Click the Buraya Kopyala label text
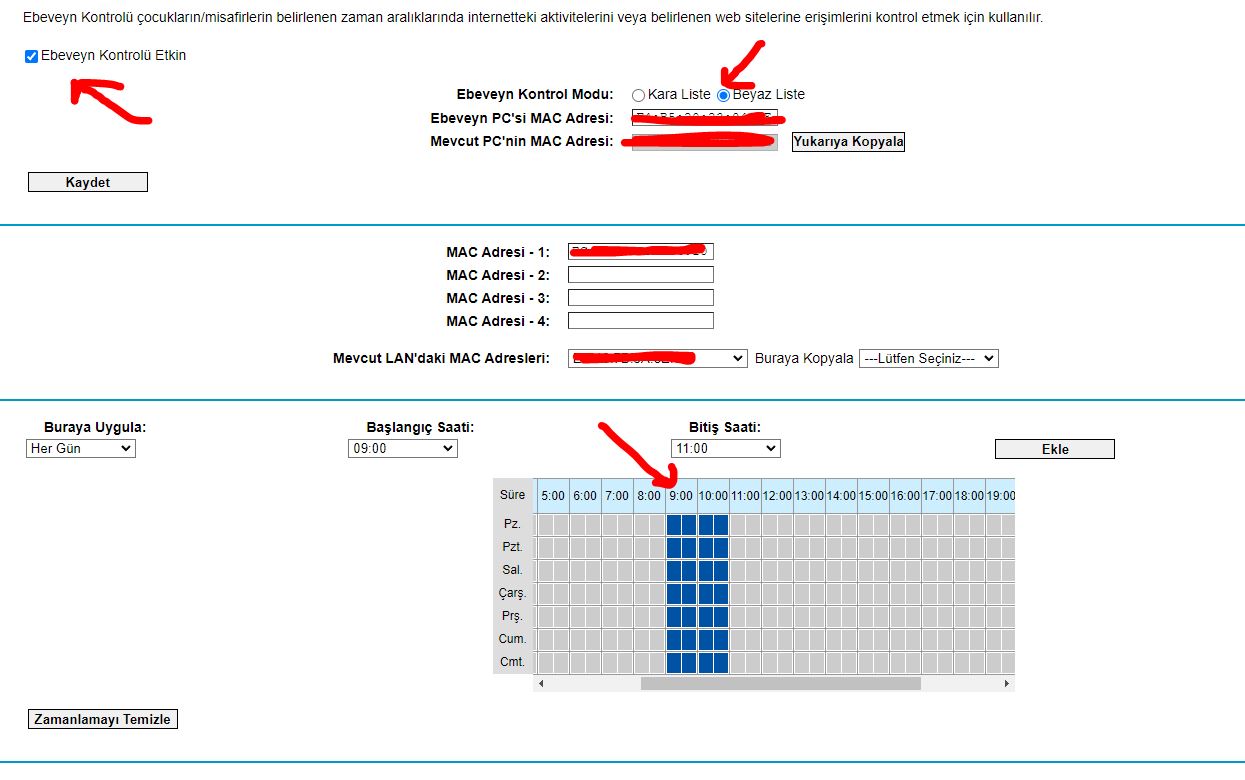Viewport: 1245px width, 780px height. [804, 358]
